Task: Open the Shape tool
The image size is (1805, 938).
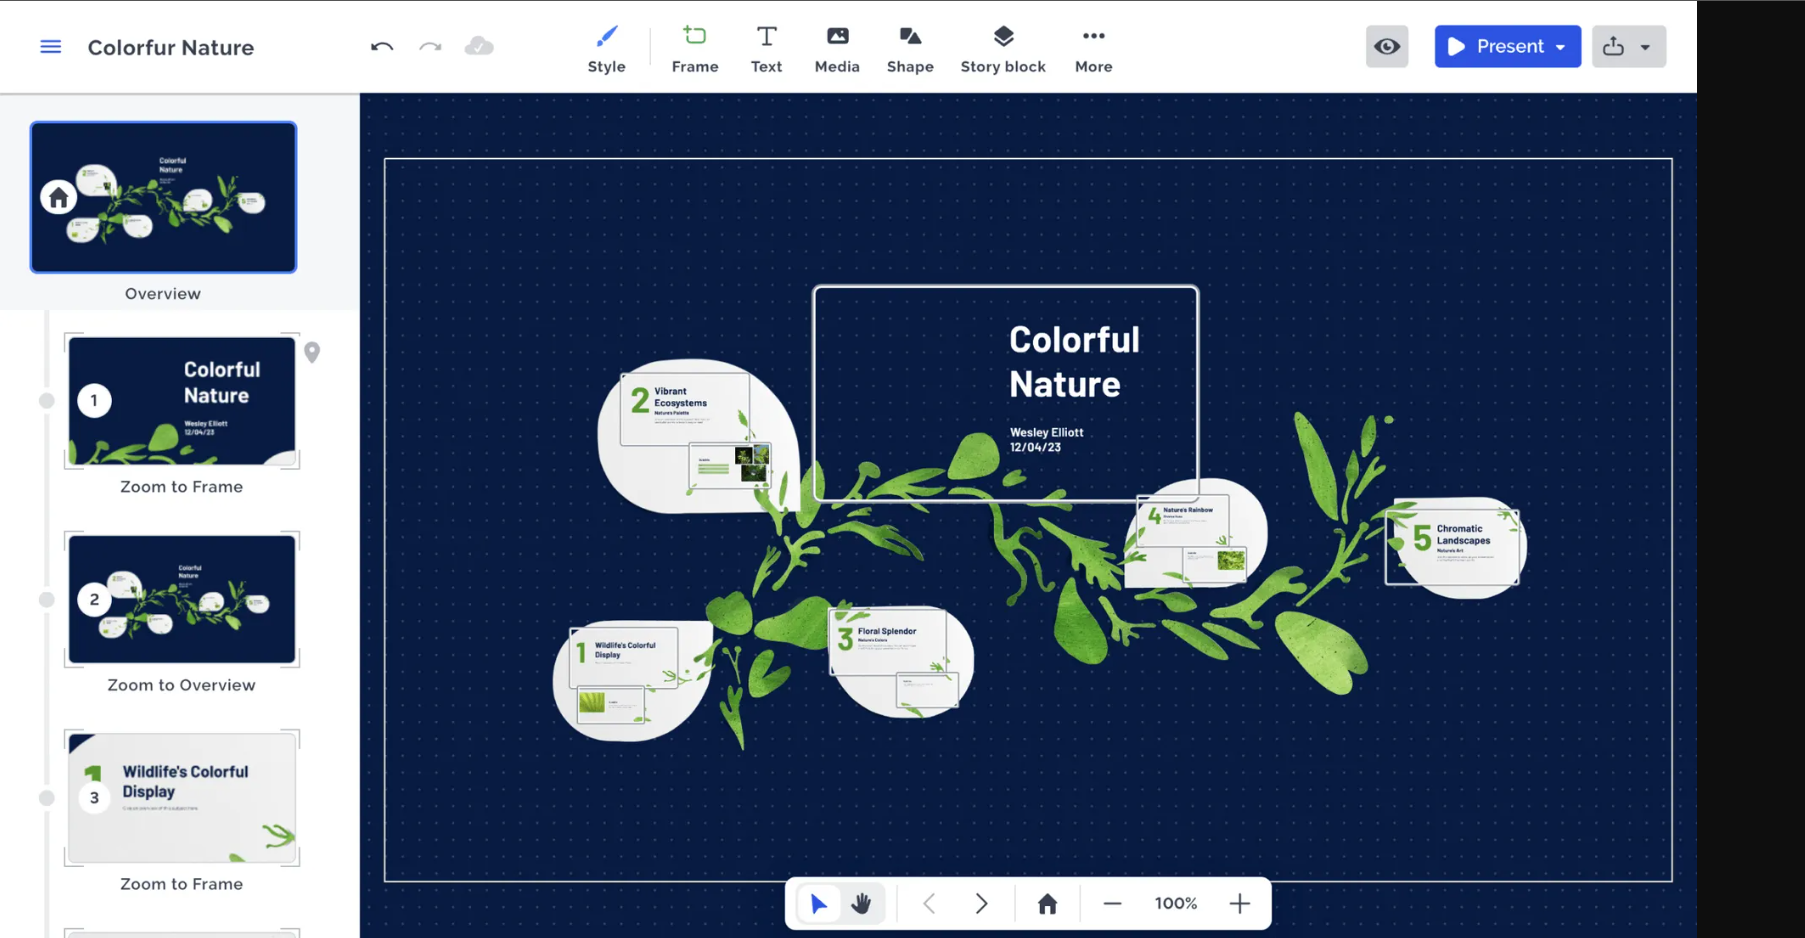Action: point(909,48)
